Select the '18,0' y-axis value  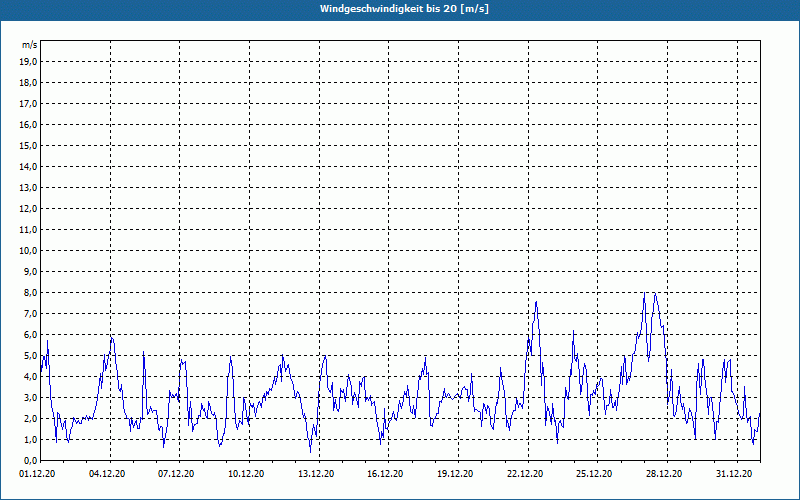(x=28, y=83)
